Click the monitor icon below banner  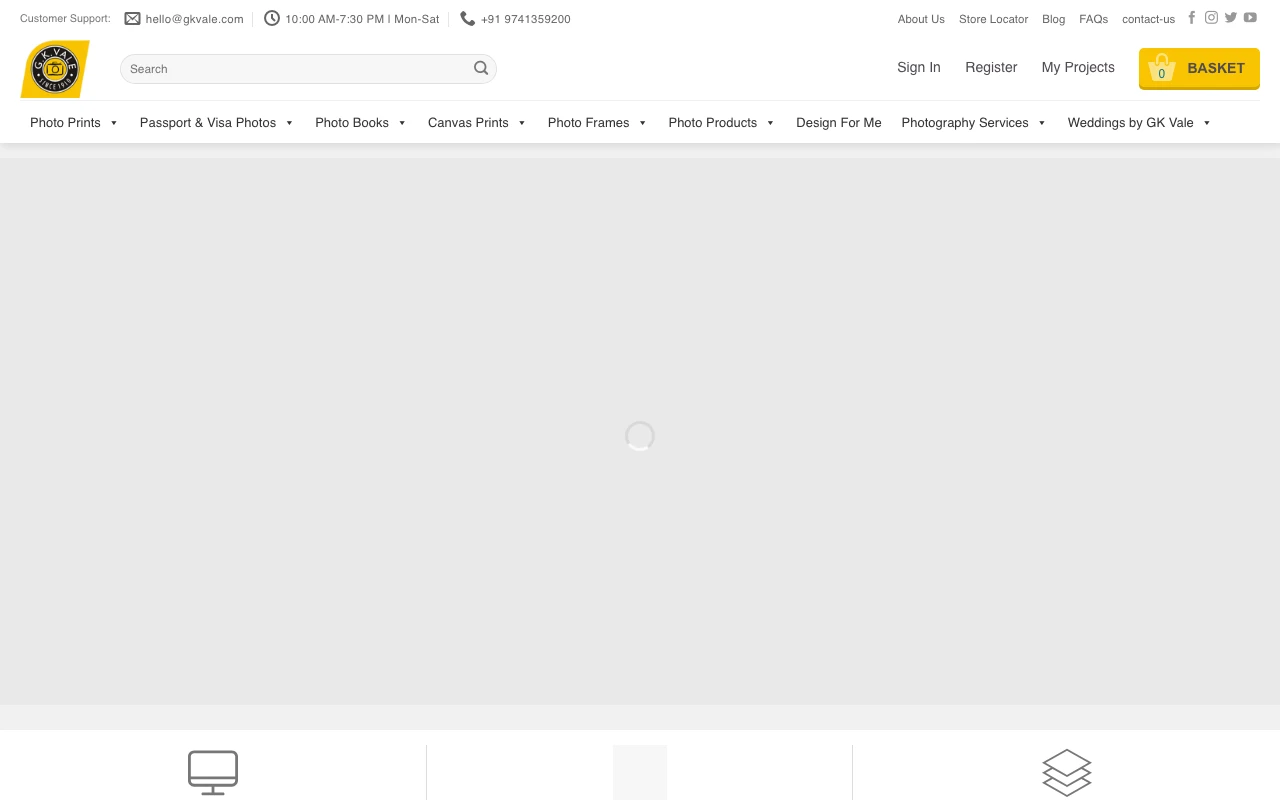tap(213, 772)
